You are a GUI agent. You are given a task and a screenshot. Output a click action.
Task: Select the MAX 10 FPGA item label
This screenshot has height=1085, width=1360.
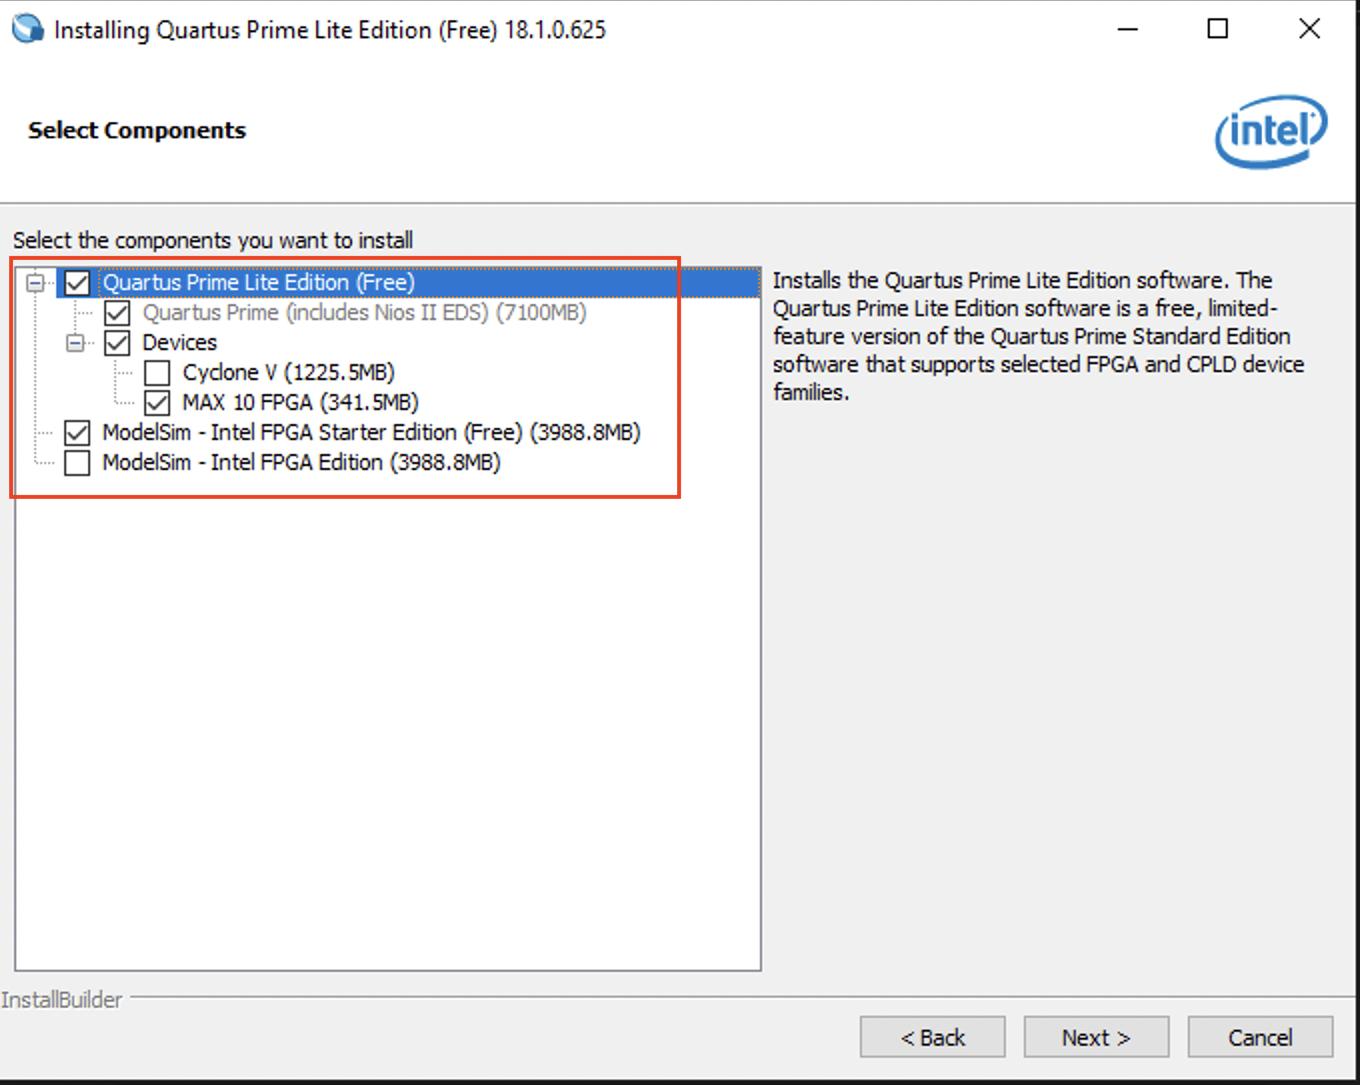coord(300,403)
